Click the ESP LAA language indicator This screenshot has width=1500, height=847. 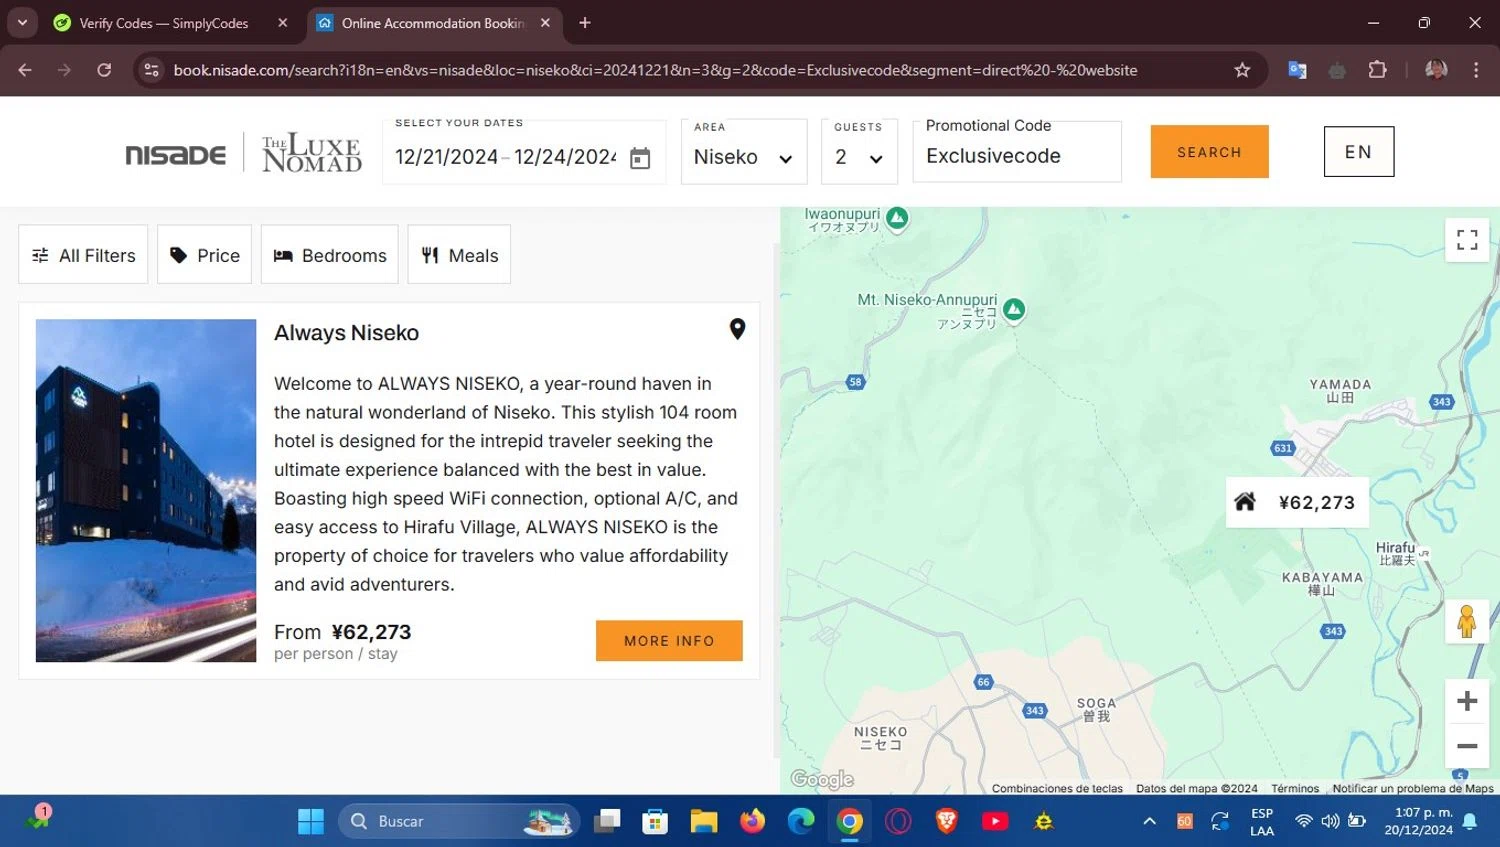1262,822
